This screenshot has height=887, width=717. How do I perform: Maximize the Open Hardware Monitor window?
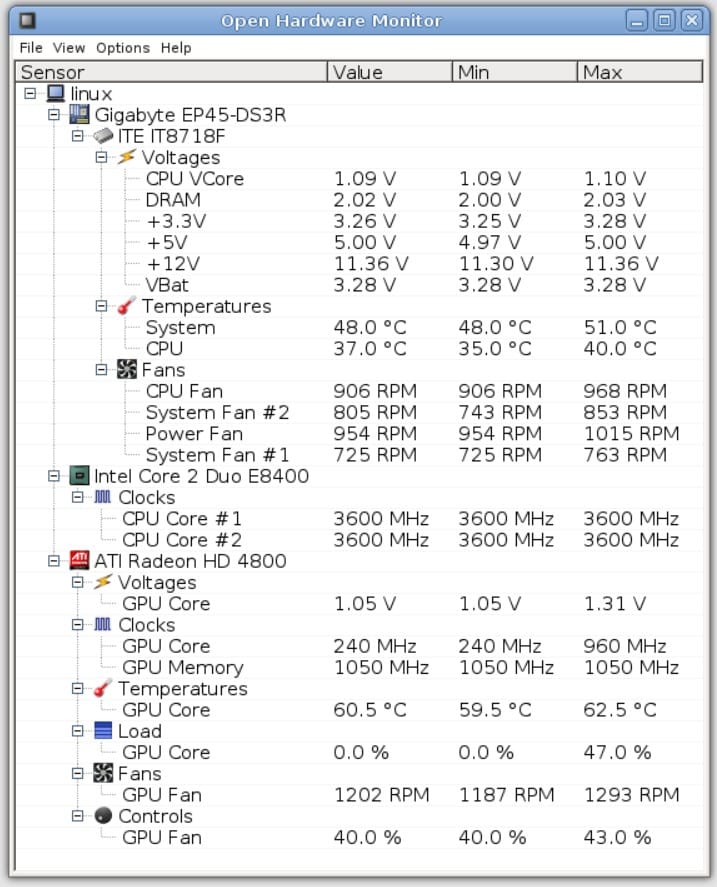point(664,21)
